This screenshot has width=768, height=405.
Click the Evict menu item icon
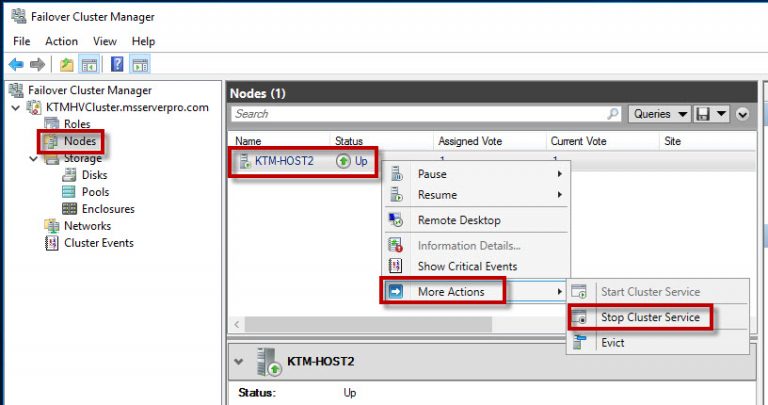pos(579,342)
